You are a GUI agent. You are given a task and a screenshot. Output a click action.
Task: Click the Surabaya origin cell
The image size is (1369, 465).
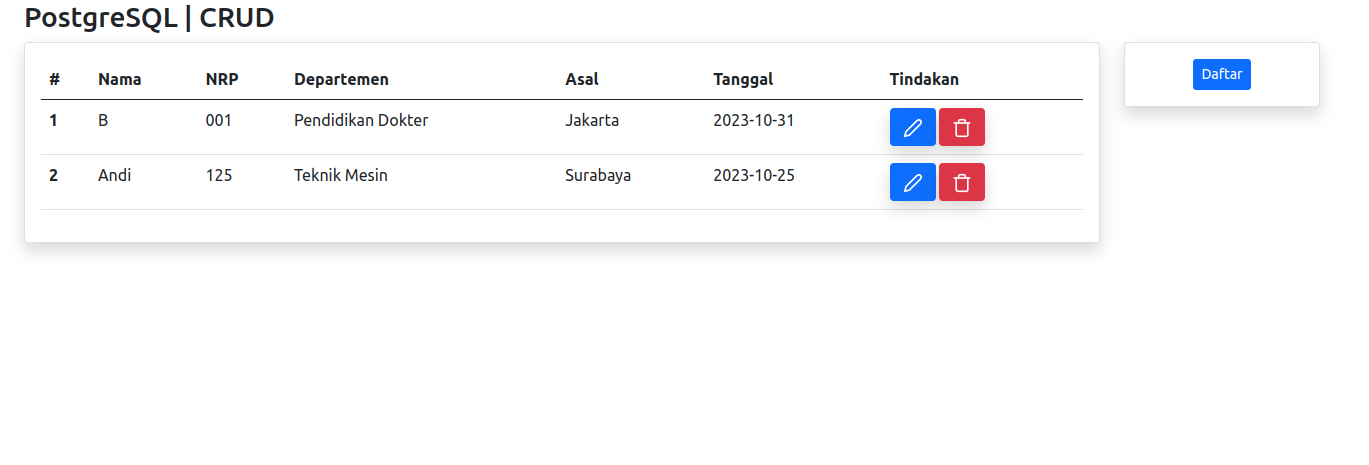[x=598, y=176]
